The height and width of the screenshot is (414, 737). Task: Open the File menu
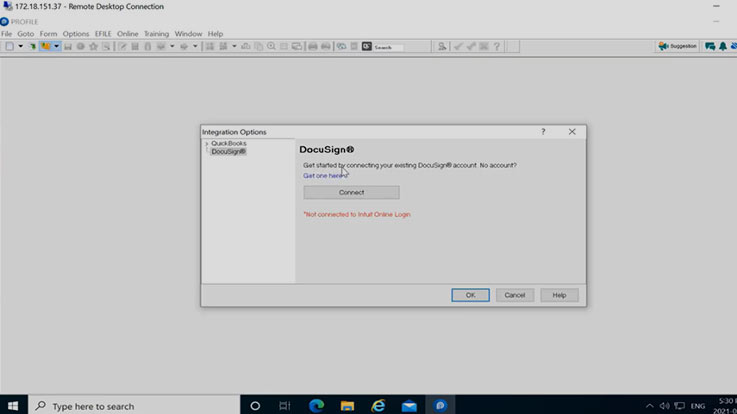[x=7, y=34]
